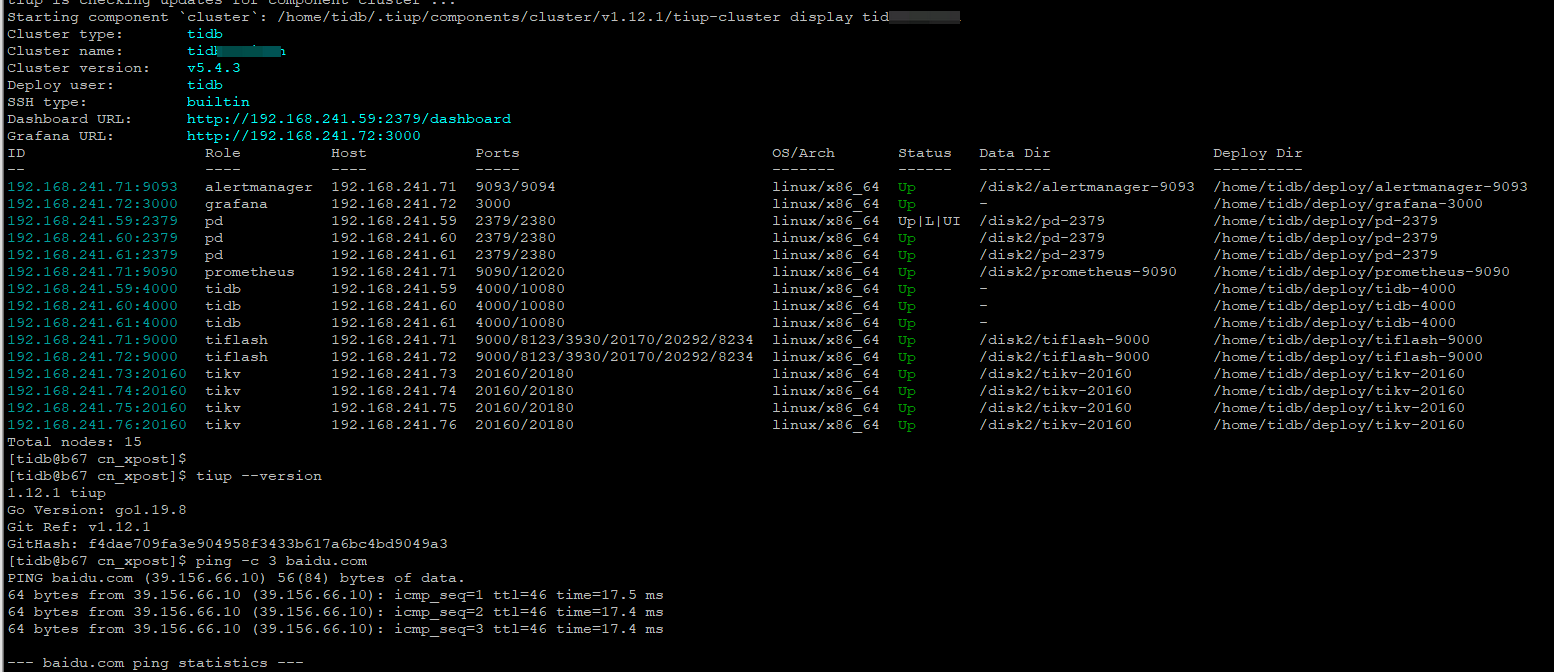
Task: Click the alertmanager role cell
Action: (x=259, y=187)
